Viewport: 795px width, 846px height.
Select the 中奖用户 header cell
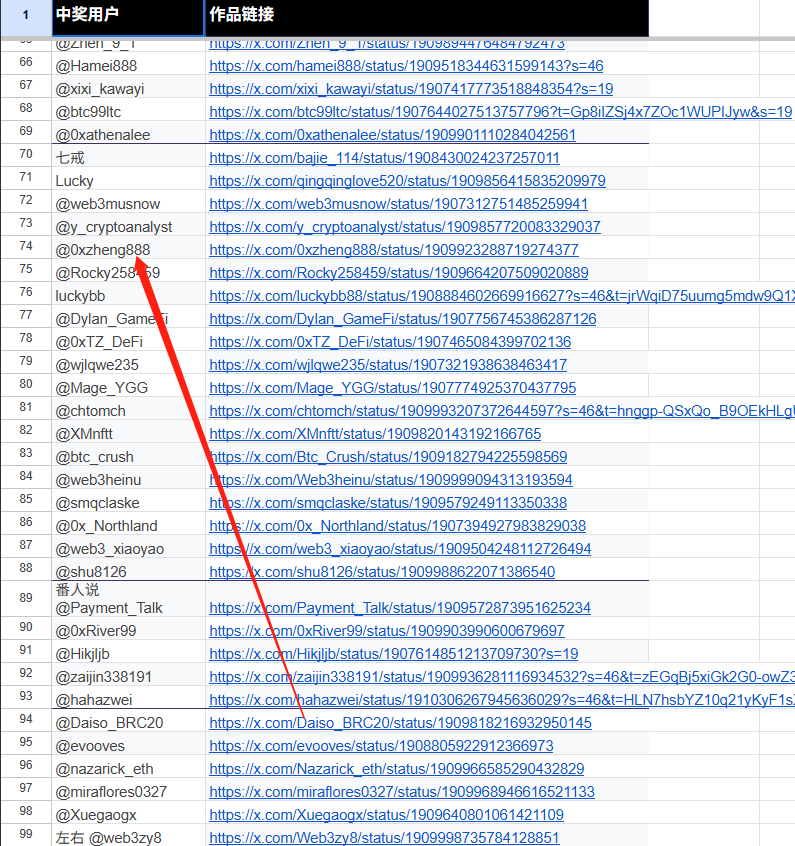pos(128,17)
